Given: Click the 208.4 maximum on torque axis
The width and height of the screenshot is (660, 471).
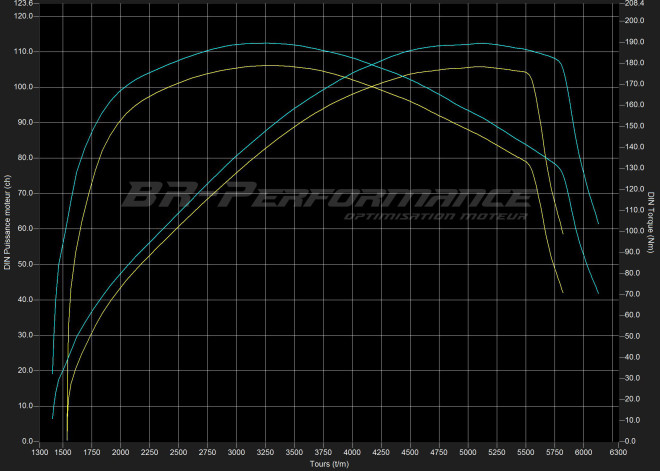Looking at the screenshot, I should click(633, 4).
